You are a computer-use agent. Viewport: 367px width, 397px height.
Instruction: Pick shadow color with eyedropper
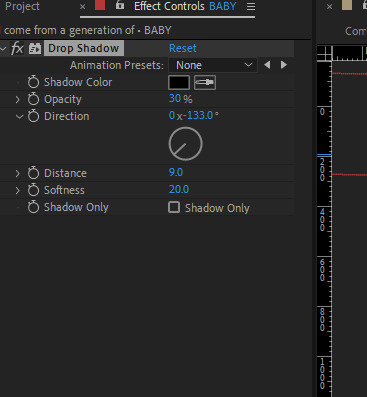[205, 82]
